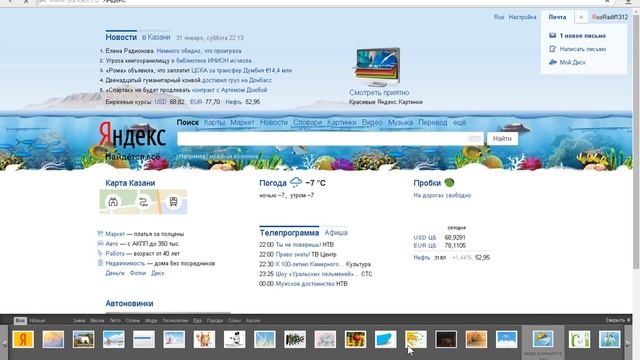This screenshot has width=640, height=360.
Task: Expand more services via ещё
Action: (460, 122)
